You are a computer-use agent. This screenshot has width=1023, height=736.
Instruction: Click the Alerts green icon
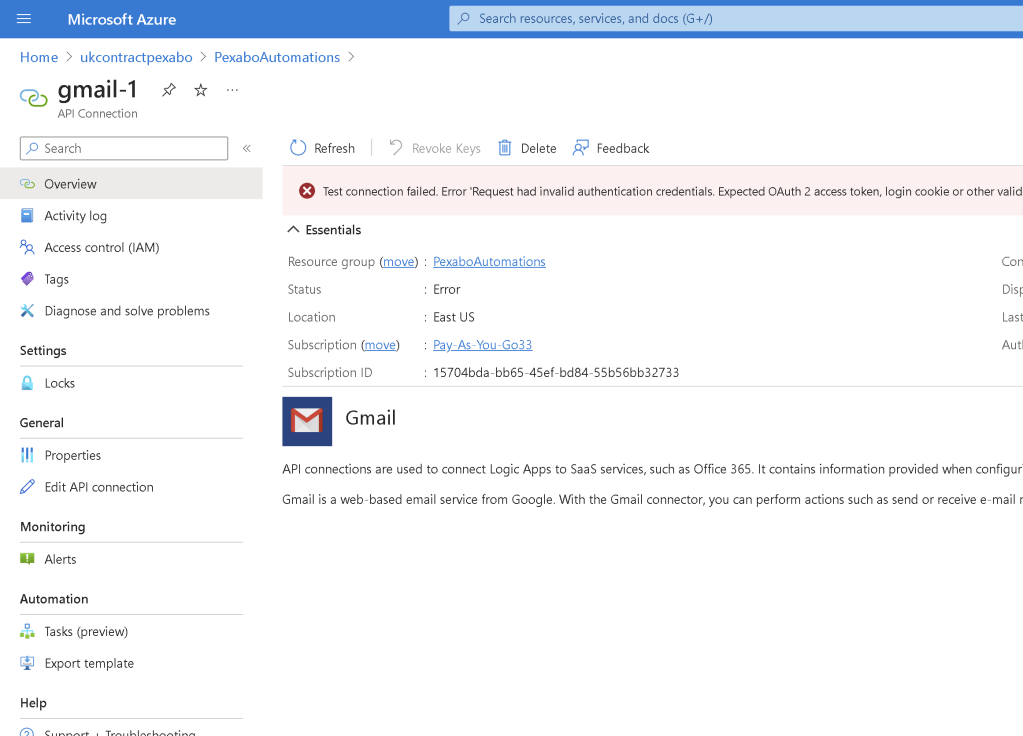27,559
